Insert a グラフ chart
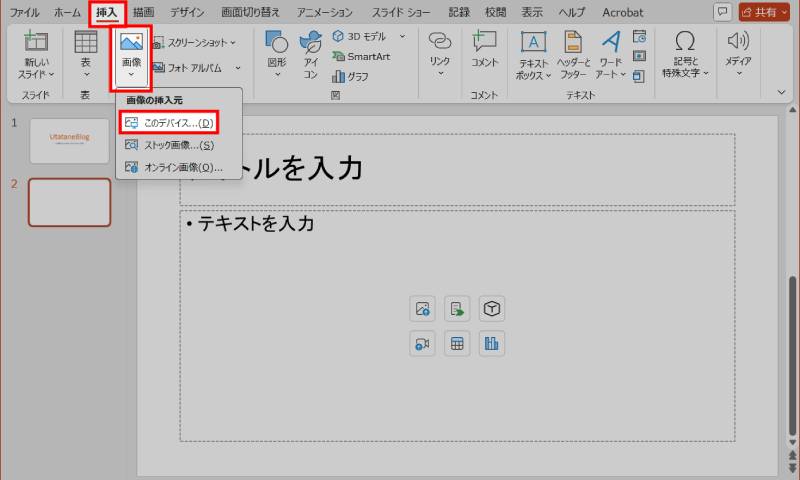 (x=351, y=77)
